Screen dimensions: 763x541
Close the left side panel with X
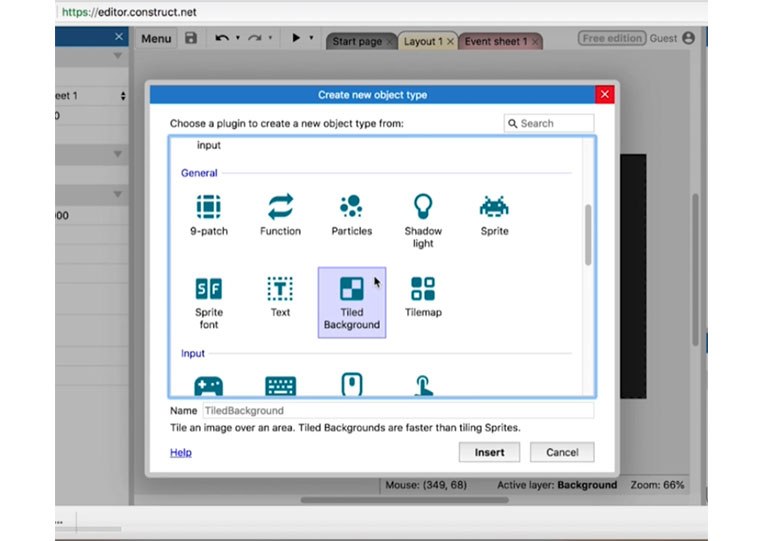(119, 36)
